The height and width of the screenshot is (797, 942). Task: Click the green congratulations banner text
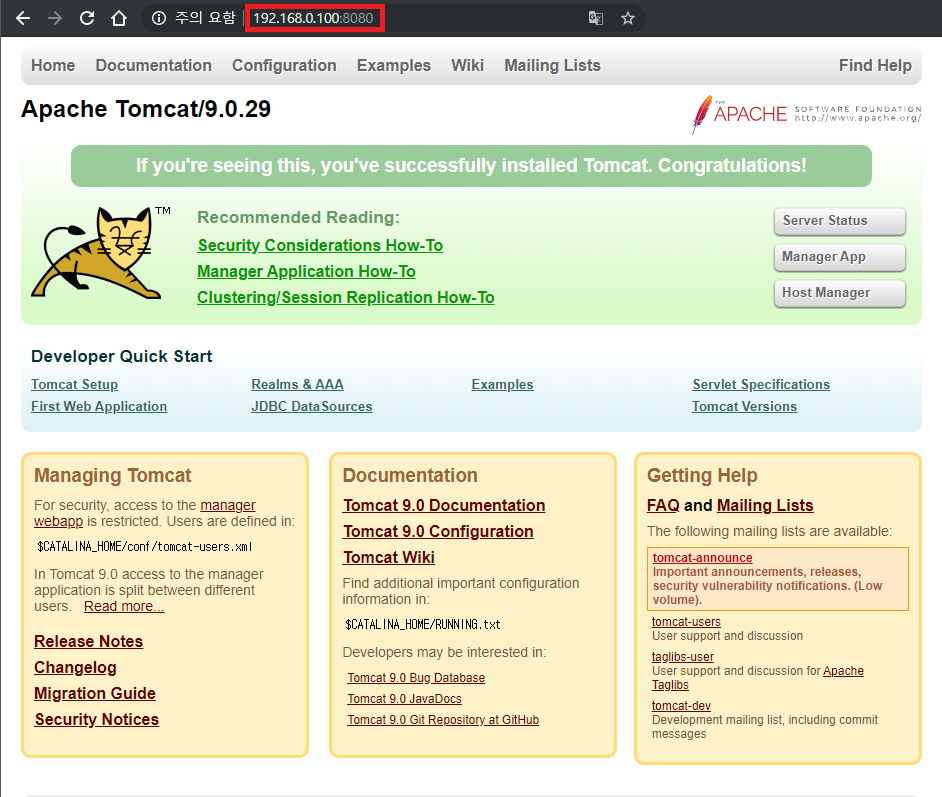(471, 166)
